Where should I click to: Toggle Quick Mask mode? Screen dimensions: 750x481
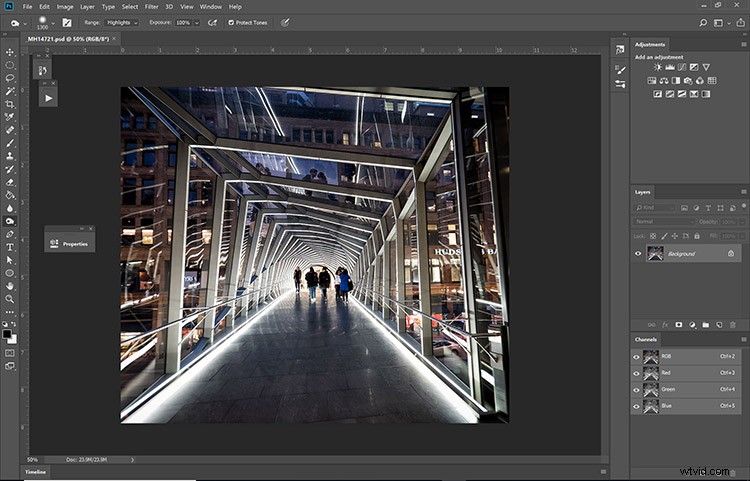pos(10,353)
